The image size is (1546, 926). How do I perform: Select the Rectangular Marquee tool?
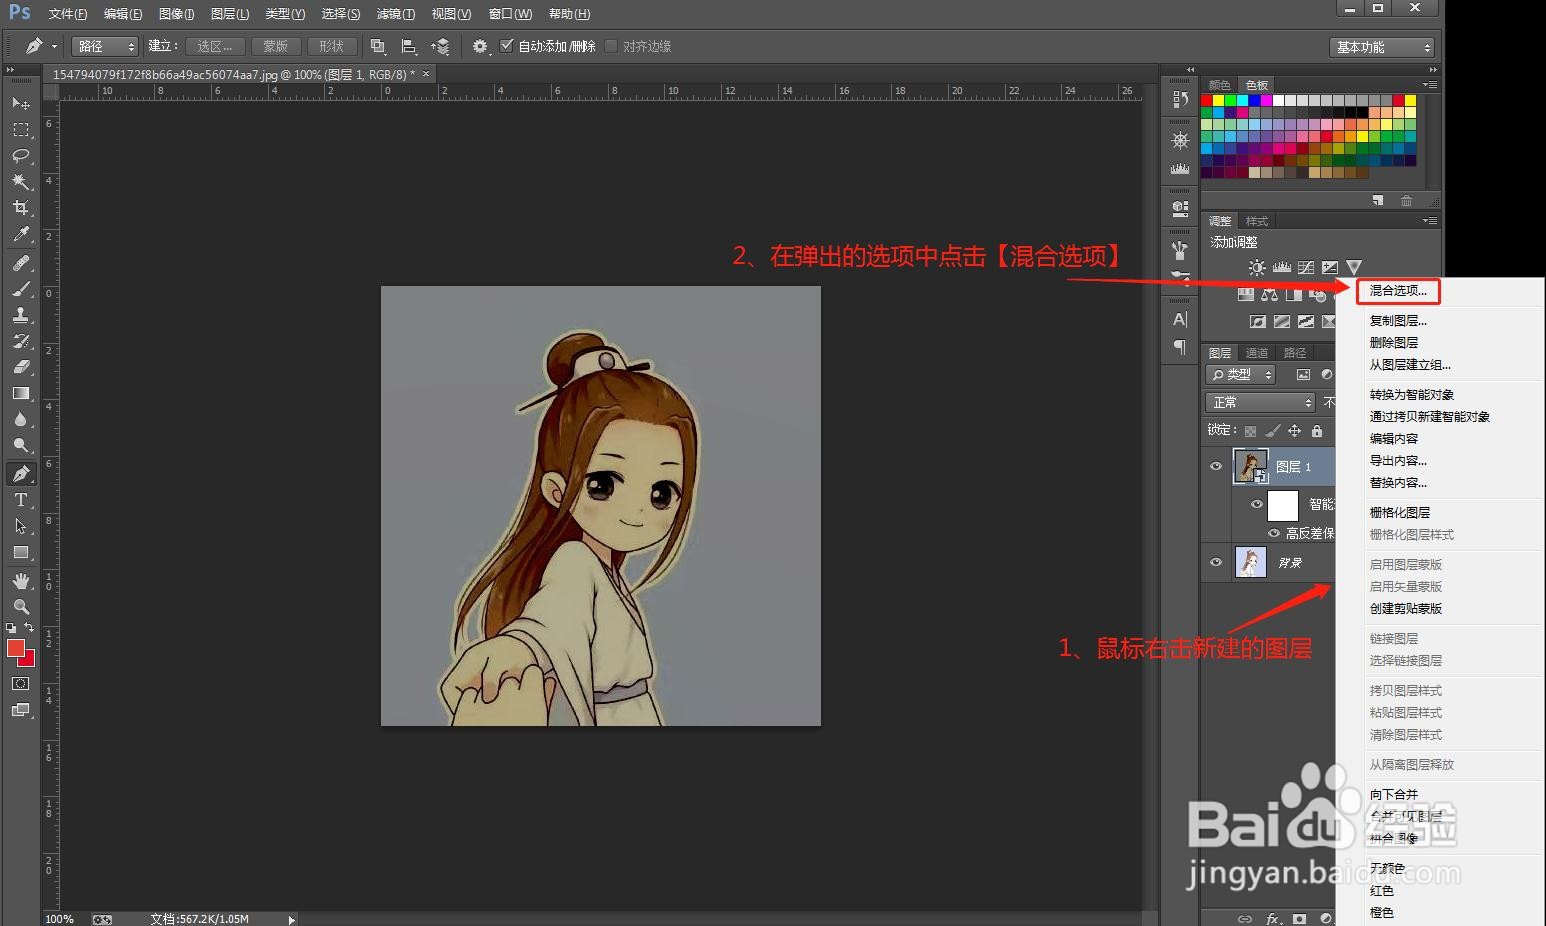pos(20,130)
